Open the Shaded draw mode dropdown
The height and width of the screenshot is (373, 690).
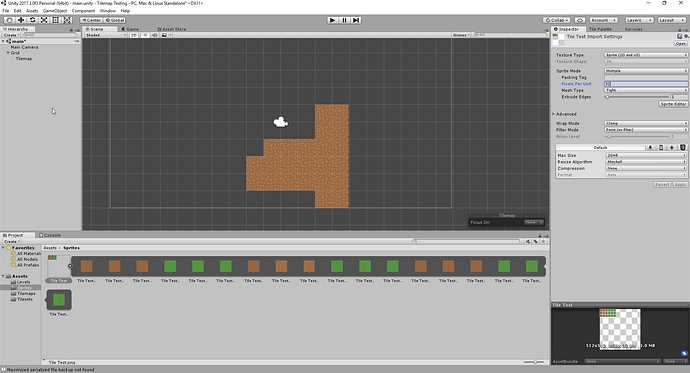click(x=105, y=35)
